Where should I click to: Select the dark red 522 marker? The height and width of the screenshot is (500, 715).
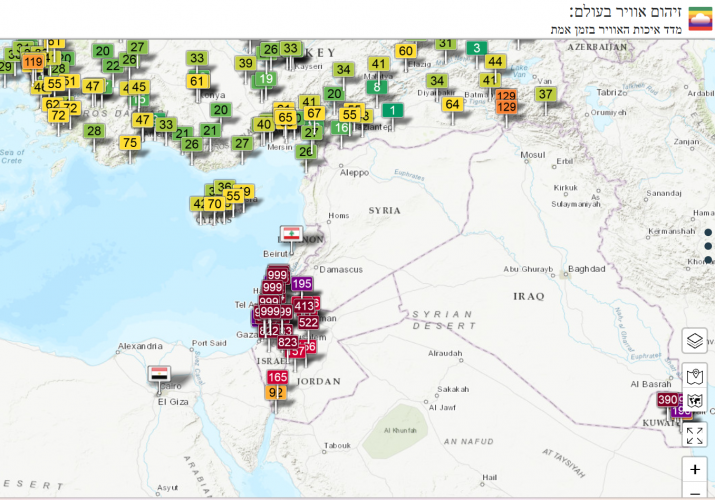[x=308, y=322]
